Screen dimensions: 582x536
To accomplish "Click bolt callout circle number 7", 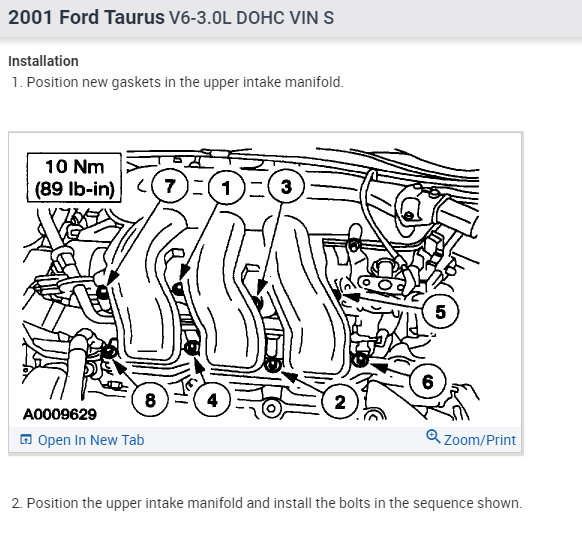I will coord(170,185).
